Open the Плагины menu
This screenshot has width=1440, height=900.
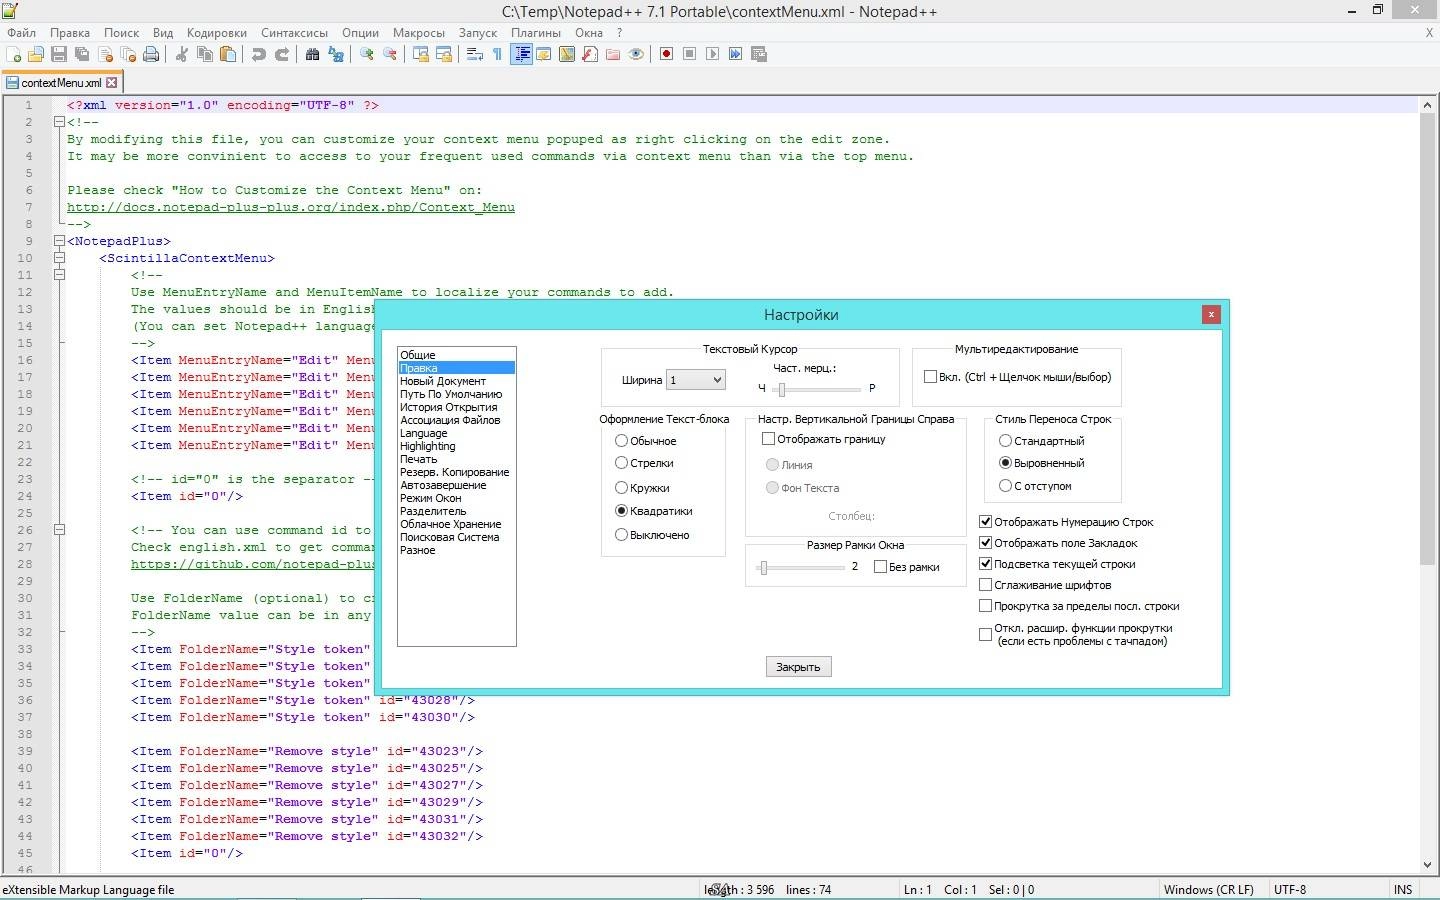(536, 32)
